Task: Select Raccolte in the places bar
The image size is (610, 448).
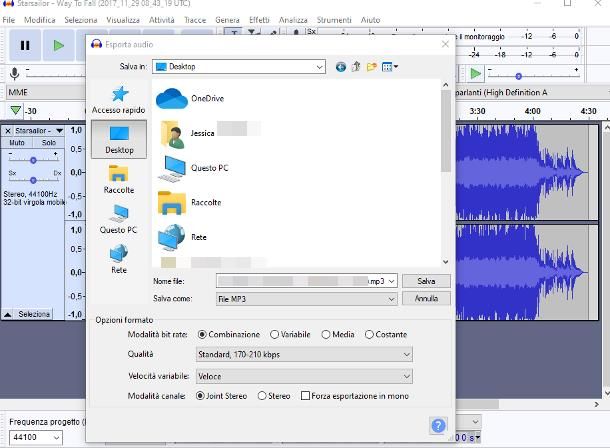Action: click(119, 179)
